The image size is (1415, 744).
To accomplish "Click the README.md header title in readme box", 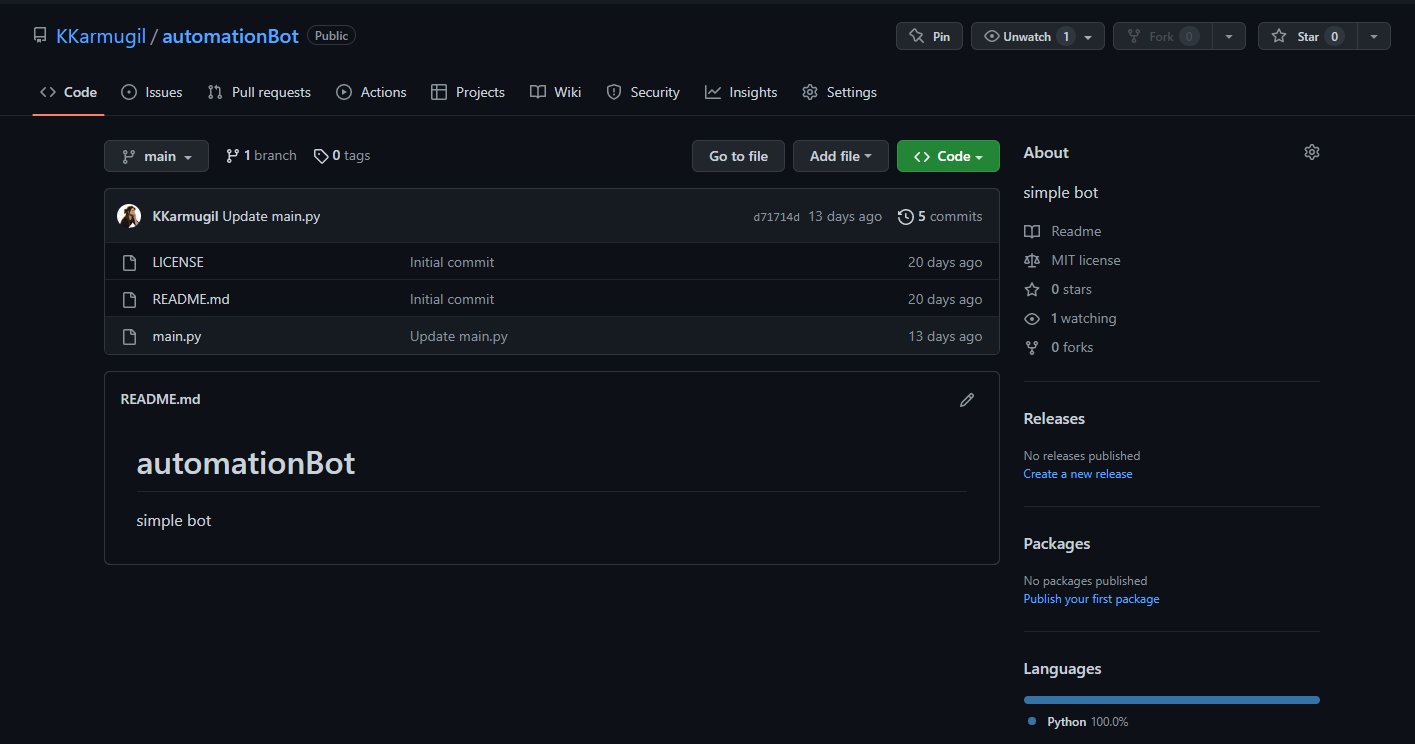I will point(161,399).
